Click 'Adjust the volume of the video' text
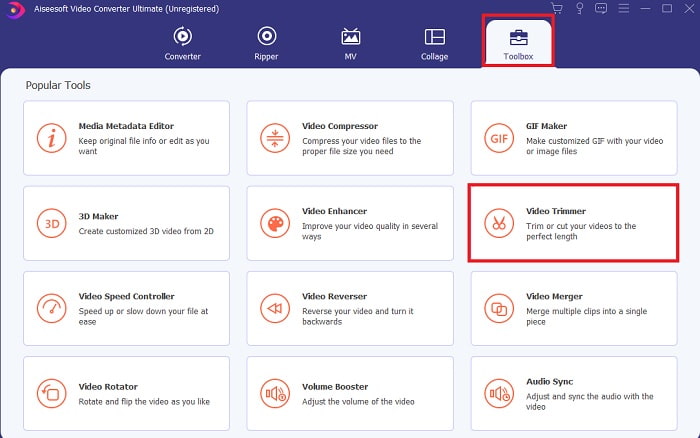 click(x=358, y=402)
